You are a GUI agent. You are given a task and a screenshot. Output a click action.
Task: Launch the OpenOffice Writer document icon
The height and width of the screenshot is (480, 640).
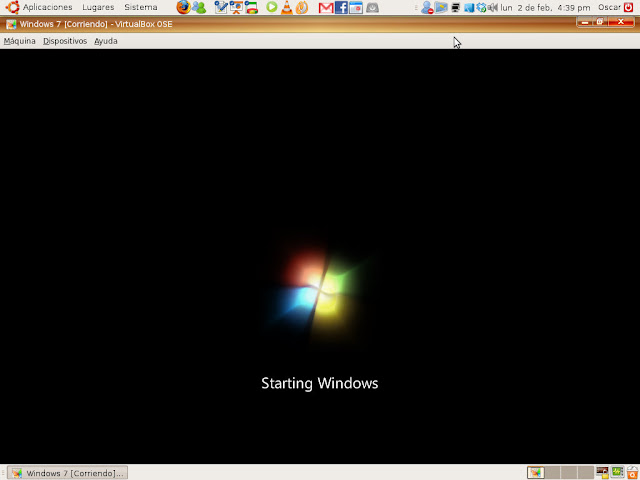221,7
